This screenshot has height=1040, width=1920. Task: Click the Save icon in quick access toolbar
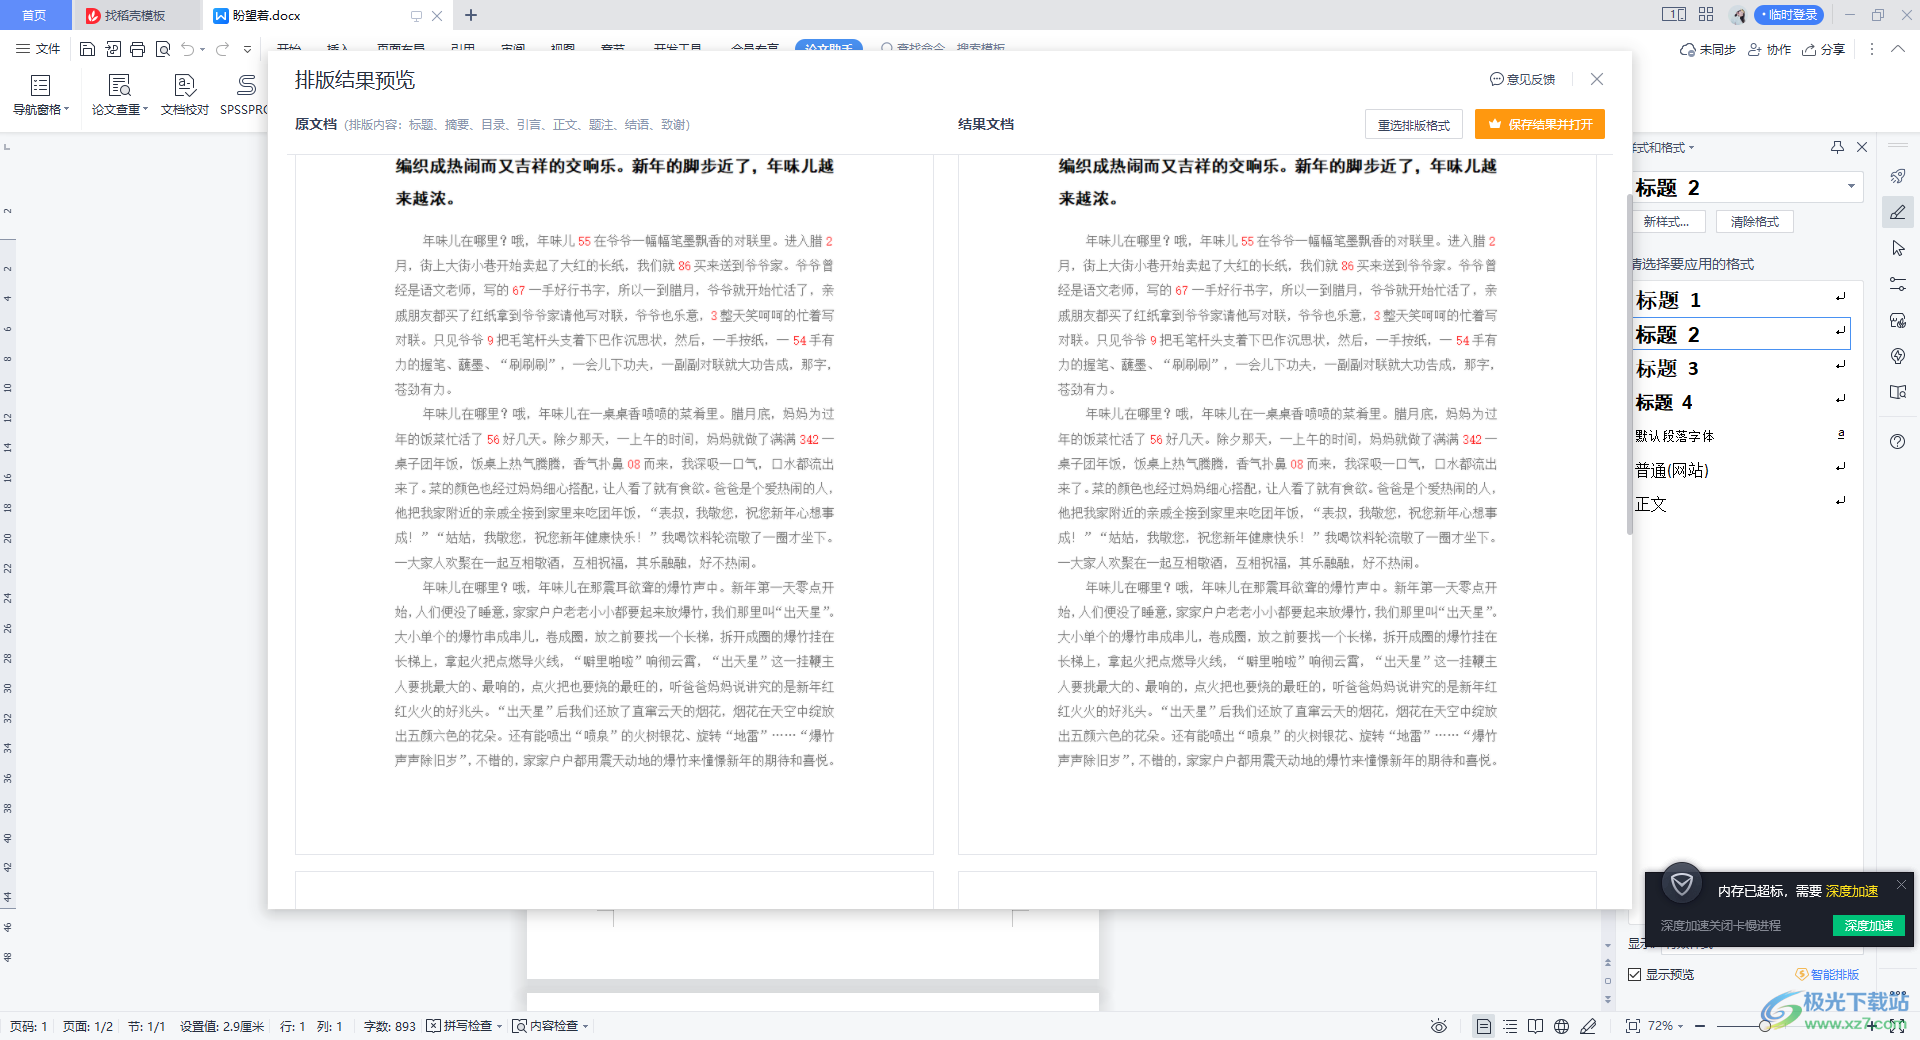(87, 49)
